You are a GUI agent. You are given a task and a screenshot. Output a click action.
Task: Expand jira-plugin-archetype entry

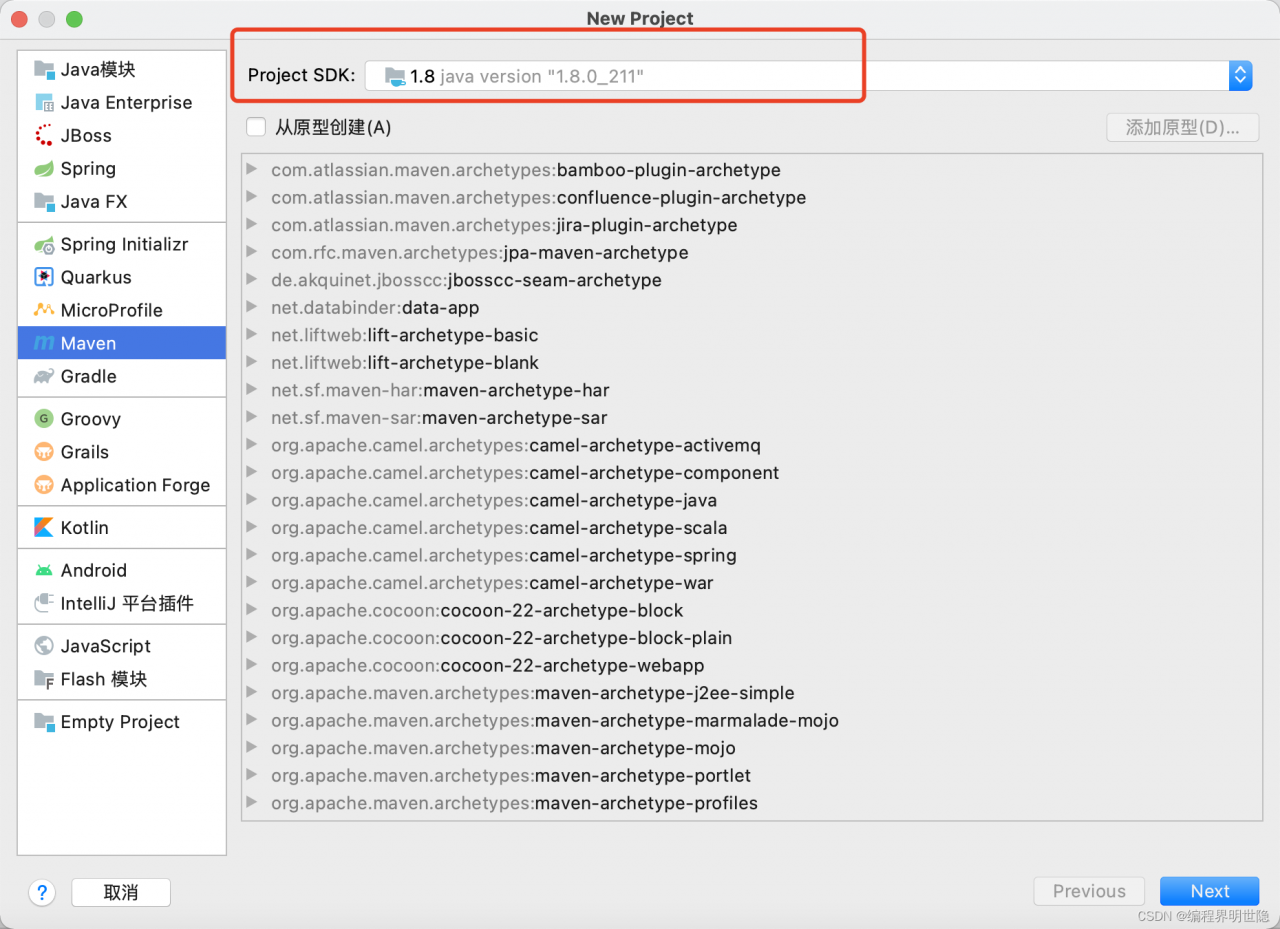pyautogui.click(x=252, y=225)
